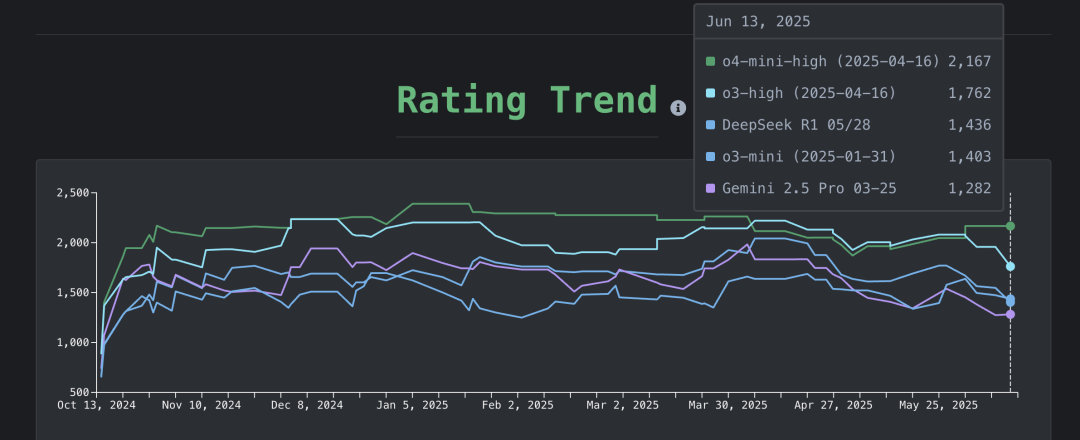Click the purple Gemini 2.5 Pro swatch
Screen dimensions: 1080x440
[711, 188]
